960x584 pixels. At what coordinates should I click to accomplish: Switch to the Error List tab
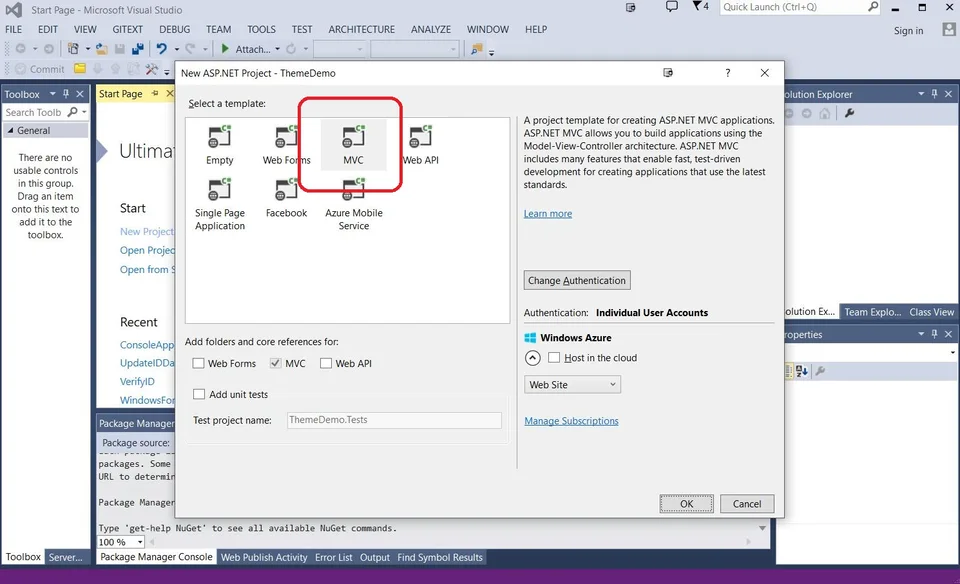click(x=334, y=557)
